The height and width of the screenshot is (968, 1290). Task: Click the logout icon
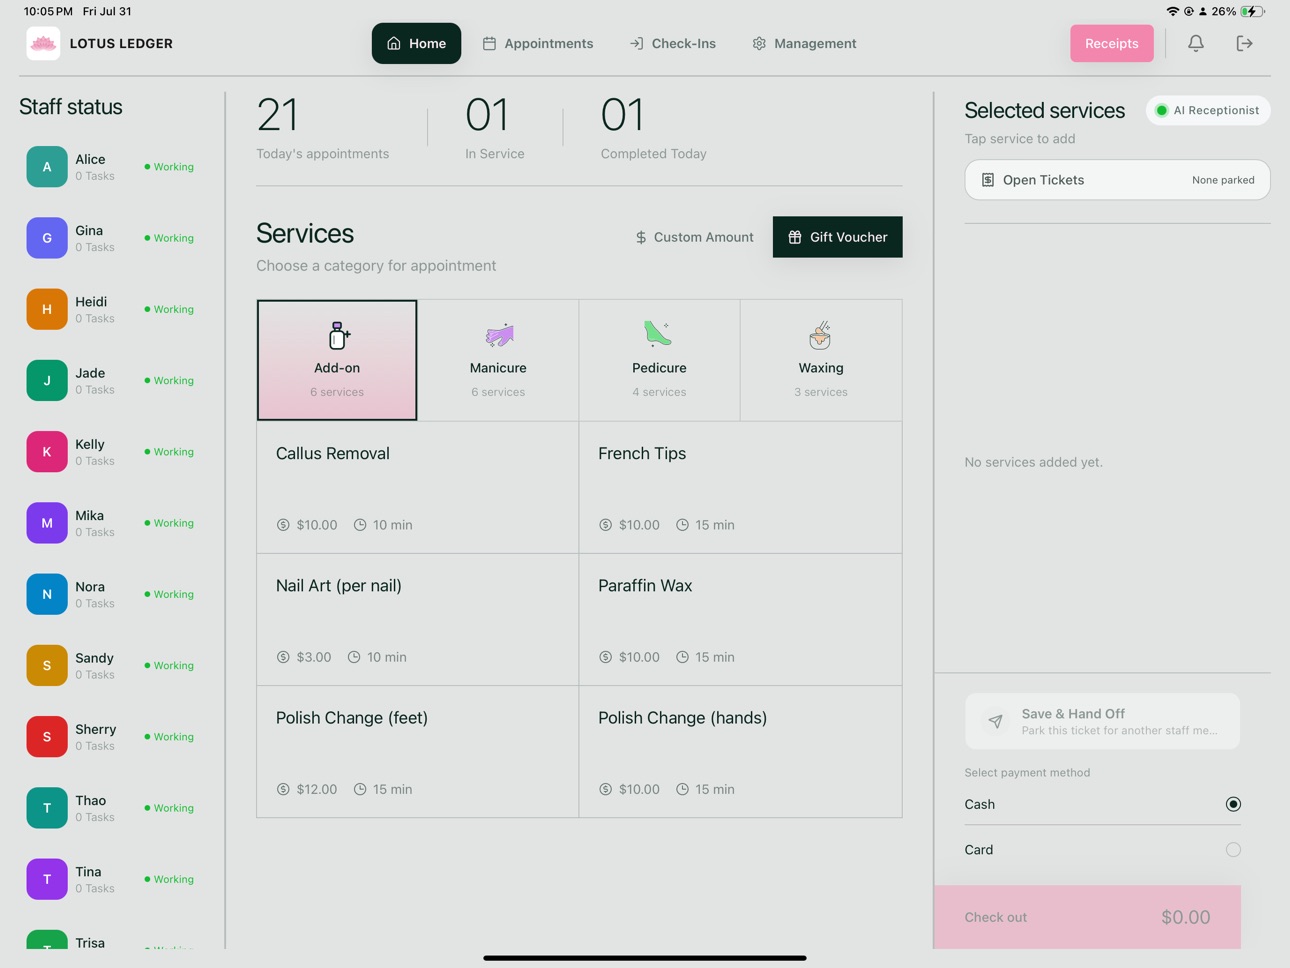[1244, 43]
